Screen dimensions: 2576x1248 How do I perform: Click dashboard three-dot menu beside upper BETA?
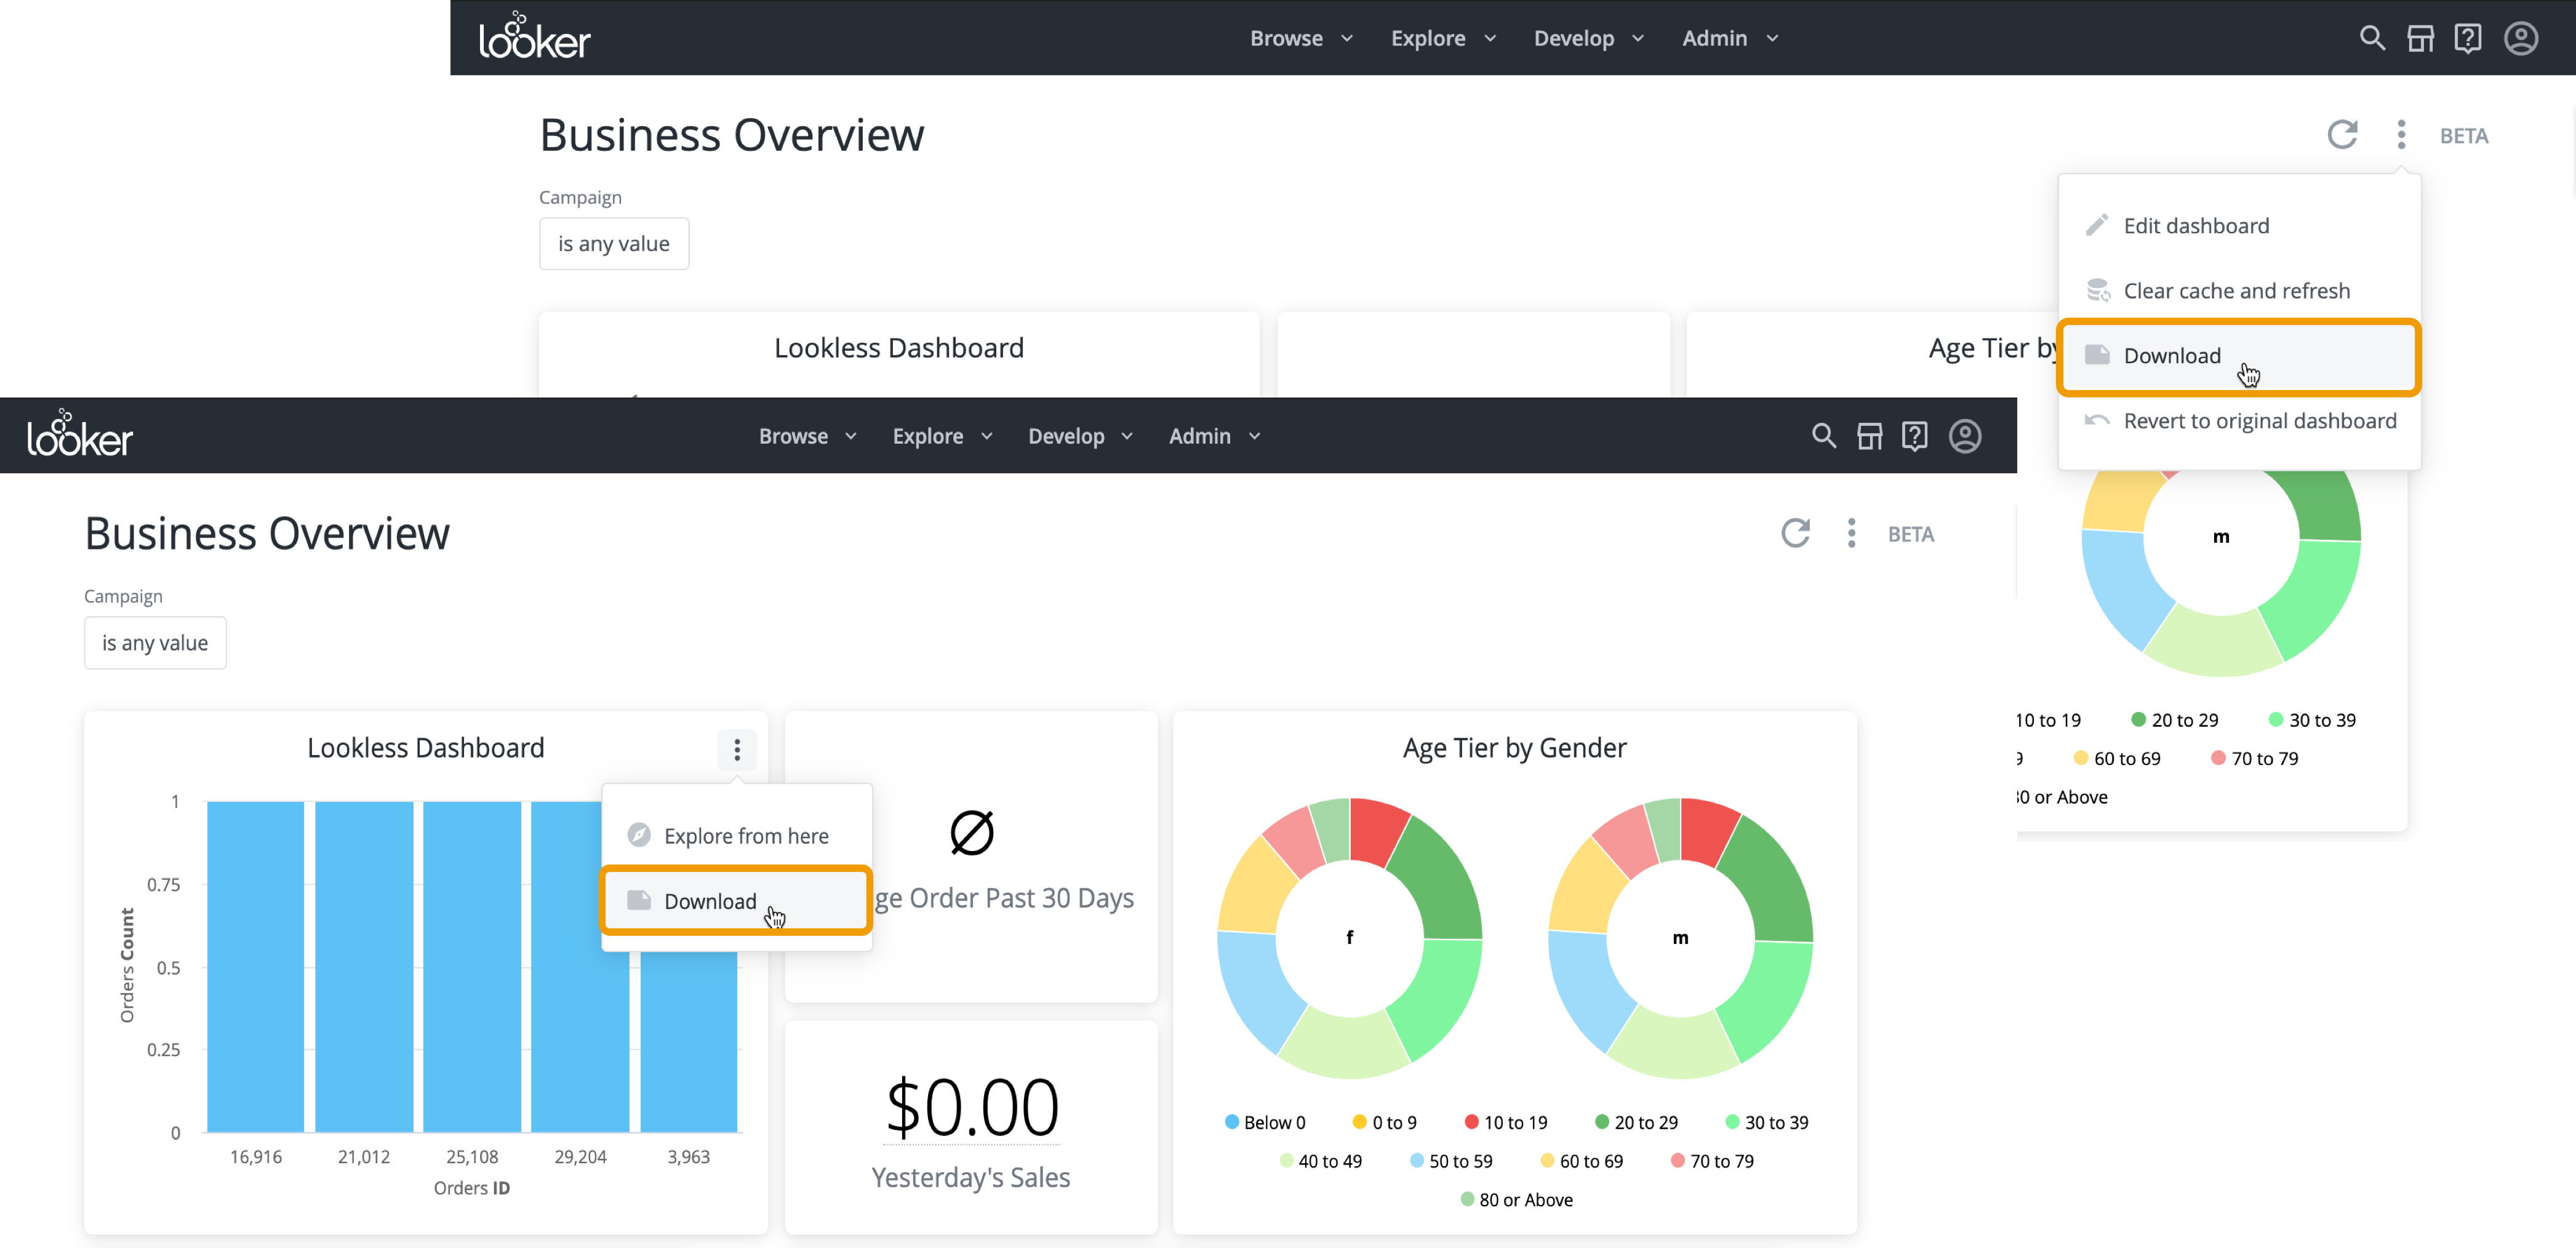click(x=2401, y=134)
